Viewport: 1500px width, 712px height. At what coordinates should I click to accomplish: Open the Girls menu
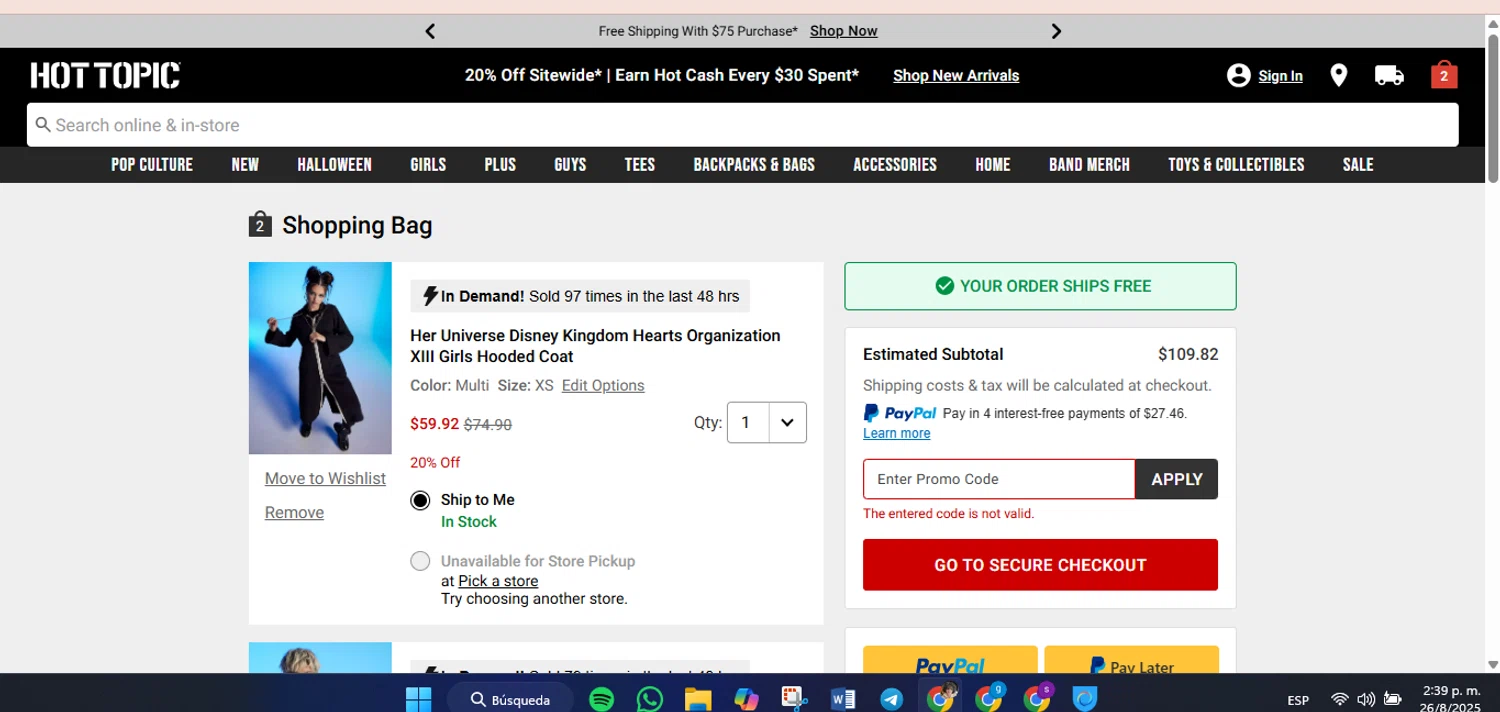428,165
